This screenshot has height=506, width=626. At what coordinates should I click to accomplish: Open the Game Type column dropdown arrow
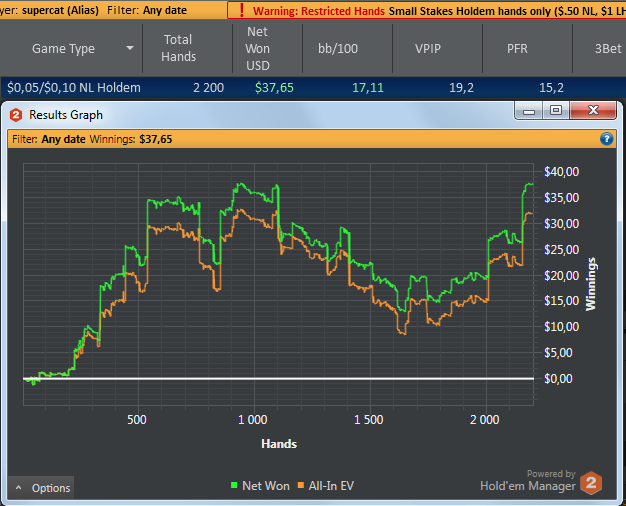click(x=130, y=48)
